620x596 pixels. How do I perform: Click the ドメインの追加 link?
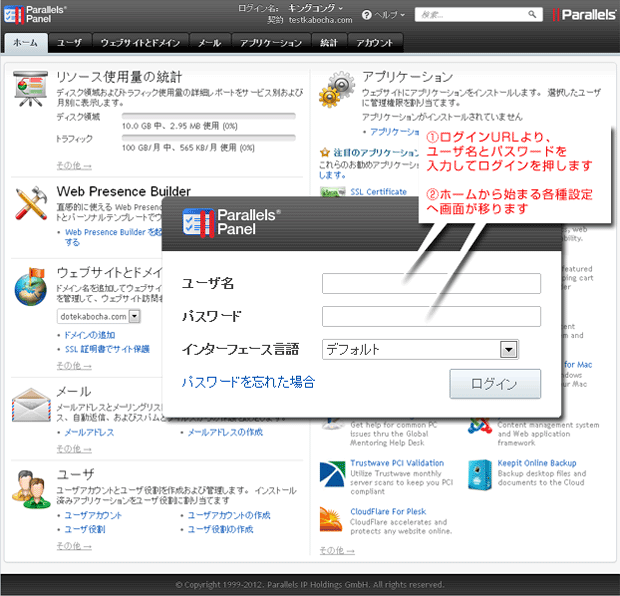point(90,335)
